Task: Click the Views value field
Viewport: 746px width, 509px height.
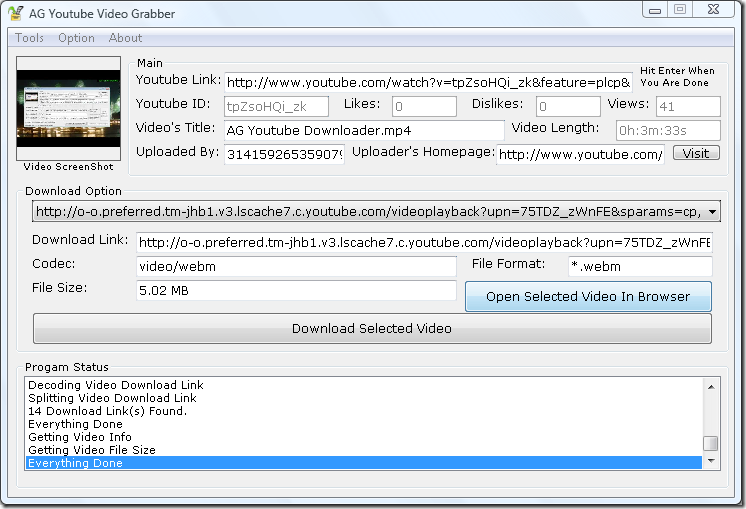Action: (688, 107)
